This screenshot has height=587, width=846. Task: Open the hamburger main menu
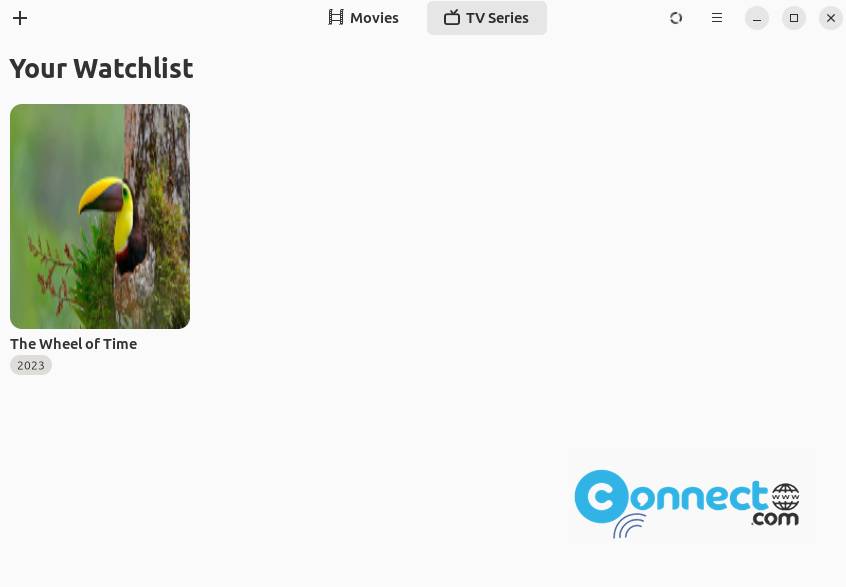(717, 18)
